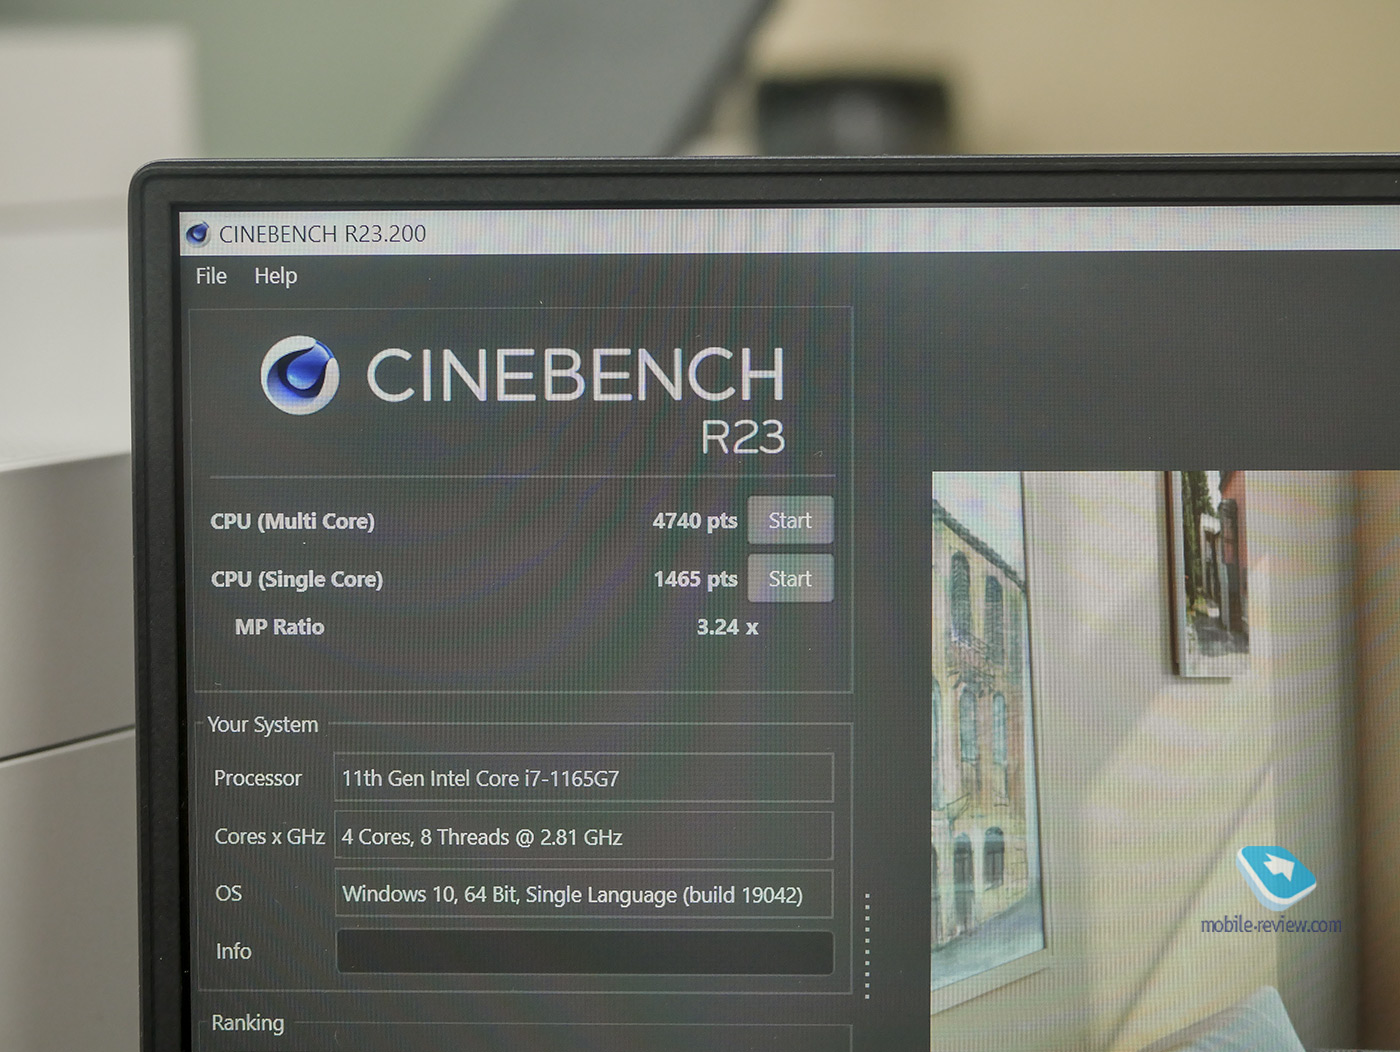Image resolution: width=1400 pixels, height=1052 pixels.
Task: Click the dotted panel splitter handle
Action: click(x=867, y=945)
